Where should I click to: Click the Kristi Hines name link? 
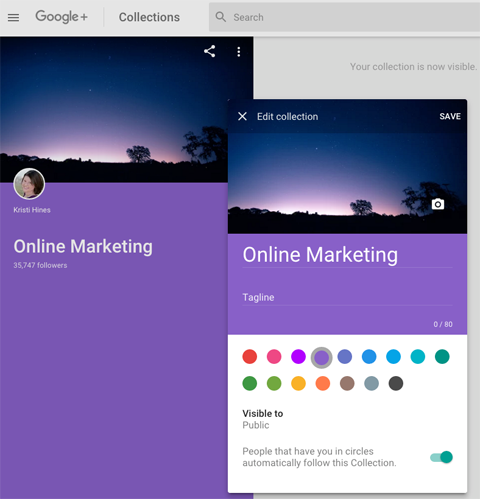(x=32, y=210)
